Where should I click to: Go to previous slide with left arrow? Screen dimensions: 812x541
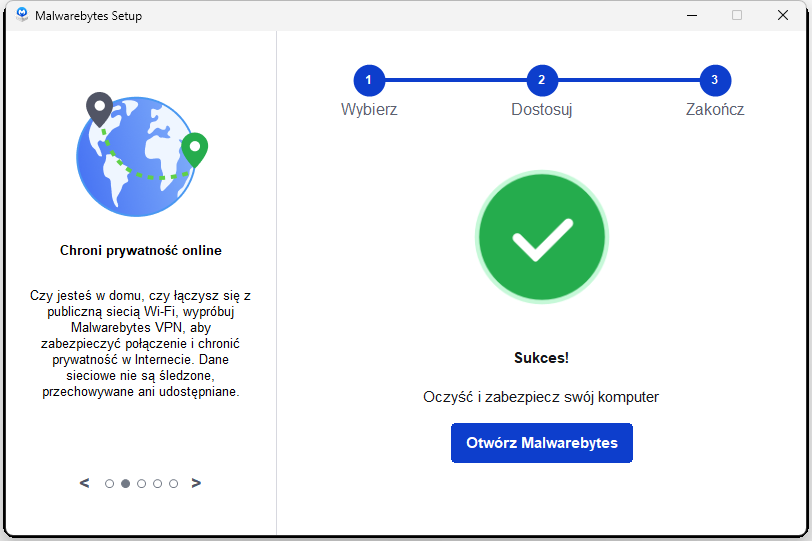[x=84, y=483]
